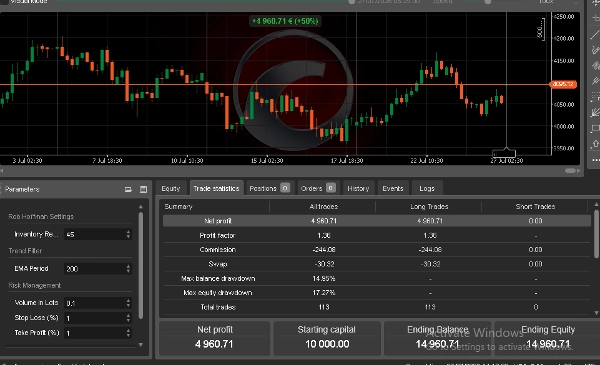Select the Max equity drawdown row
The image size is (600, 365).
point(377,293)
